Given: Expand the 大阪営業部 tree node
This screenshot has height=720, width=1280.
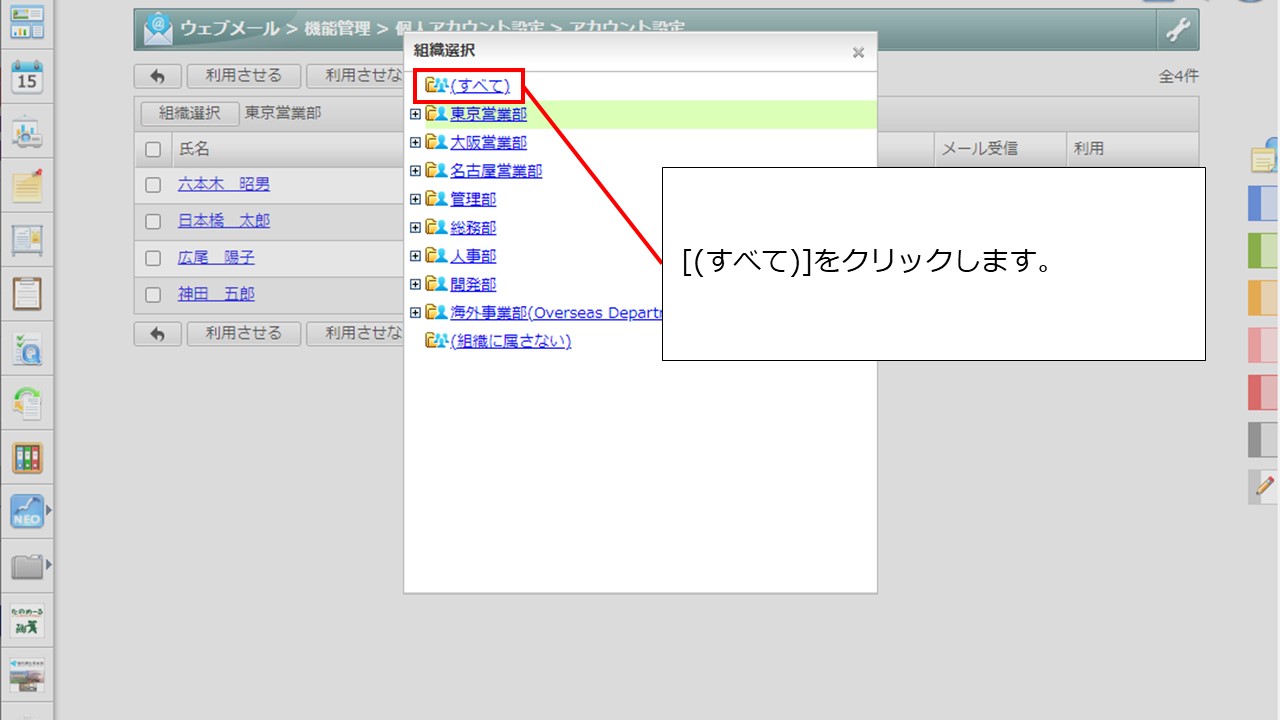Looking at the screenshot, I should pyautogui.click(x=415, y=142).
